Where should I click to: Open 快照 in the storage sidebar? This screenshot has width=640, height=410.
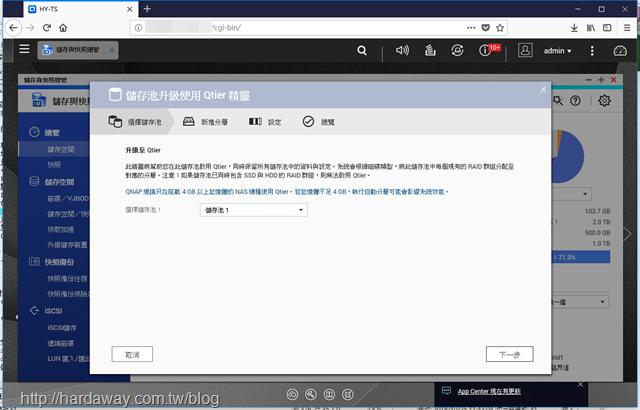click(54, 165)
